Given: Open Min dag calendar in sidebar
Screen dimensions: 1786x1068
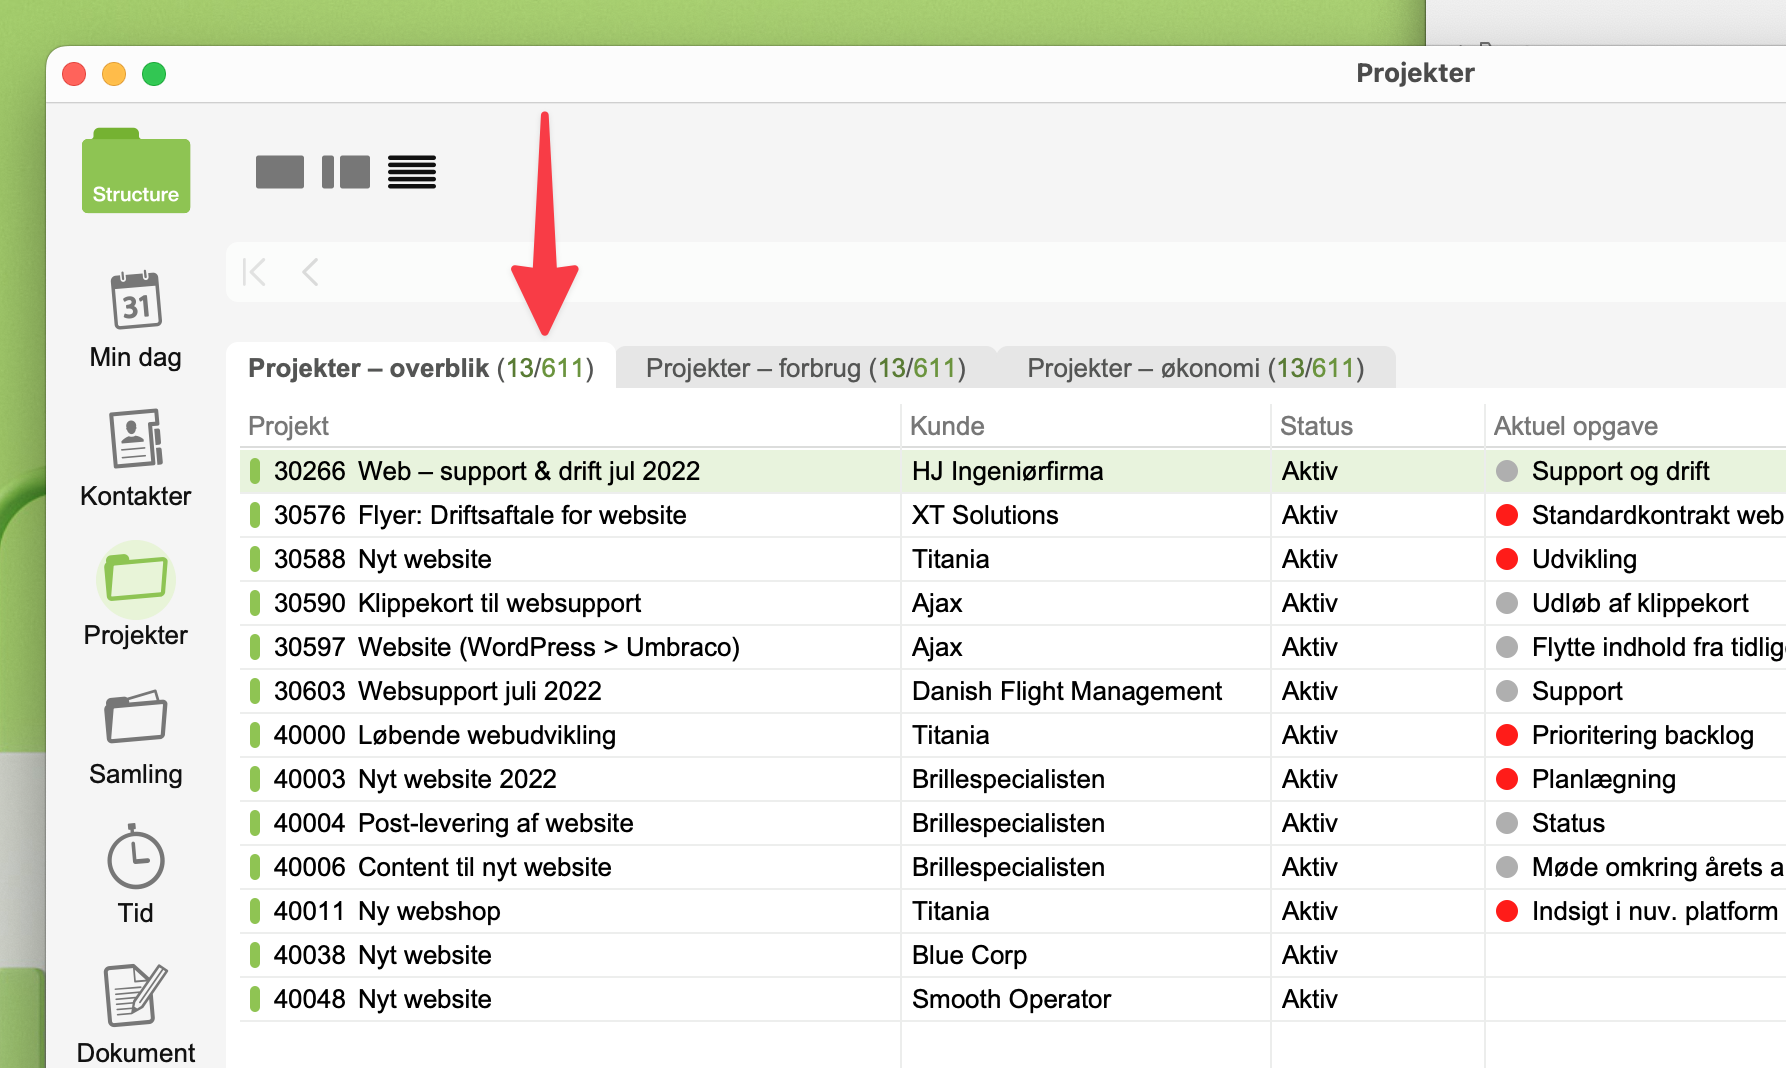Looking at the screenshot, I should (x=135, y=320).
